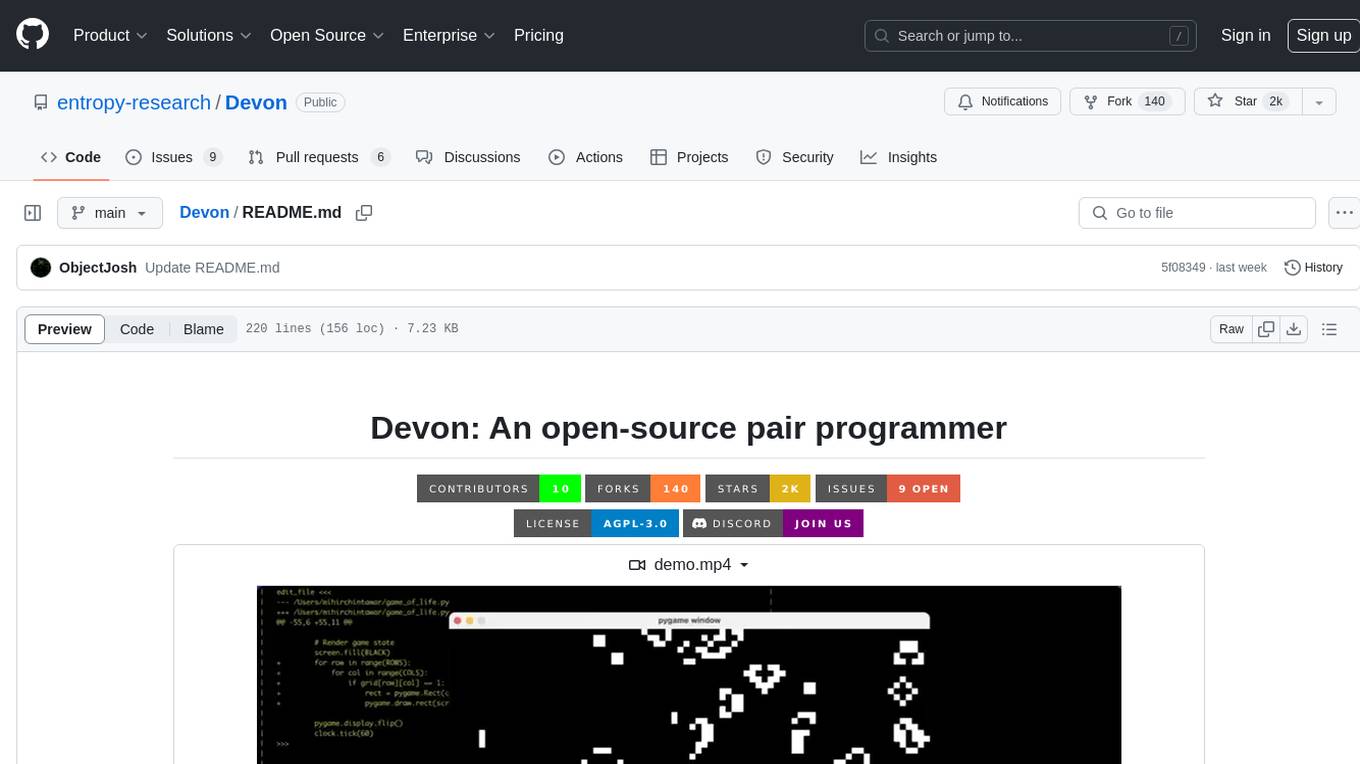The width and height of the screenshot is (1360, 764).
Task: Expand the Enterprise menu
Action: pos(449,35)
